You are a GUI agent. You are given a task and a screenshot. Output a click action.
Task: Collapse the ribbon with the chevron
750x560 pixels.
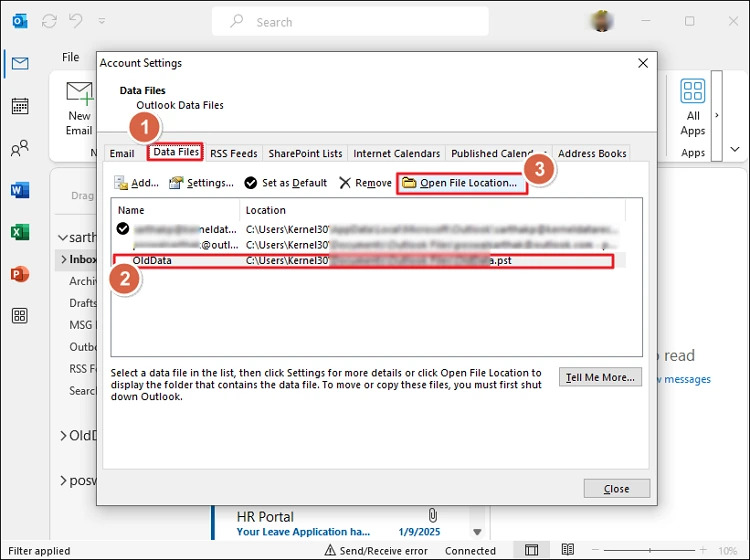pyautogui.click(x=735, y=149)
